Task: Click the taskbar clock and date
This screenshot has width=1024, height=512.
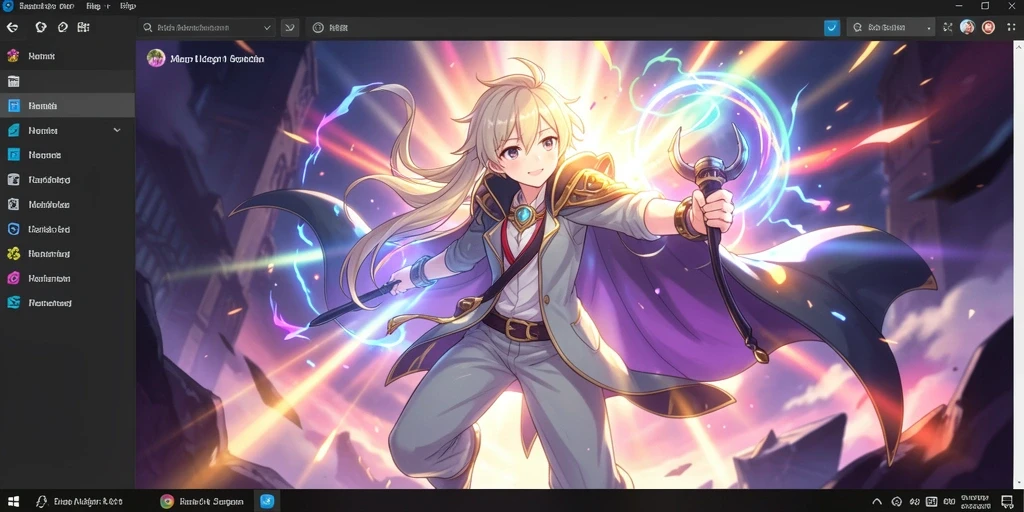Action: point(974,501)
